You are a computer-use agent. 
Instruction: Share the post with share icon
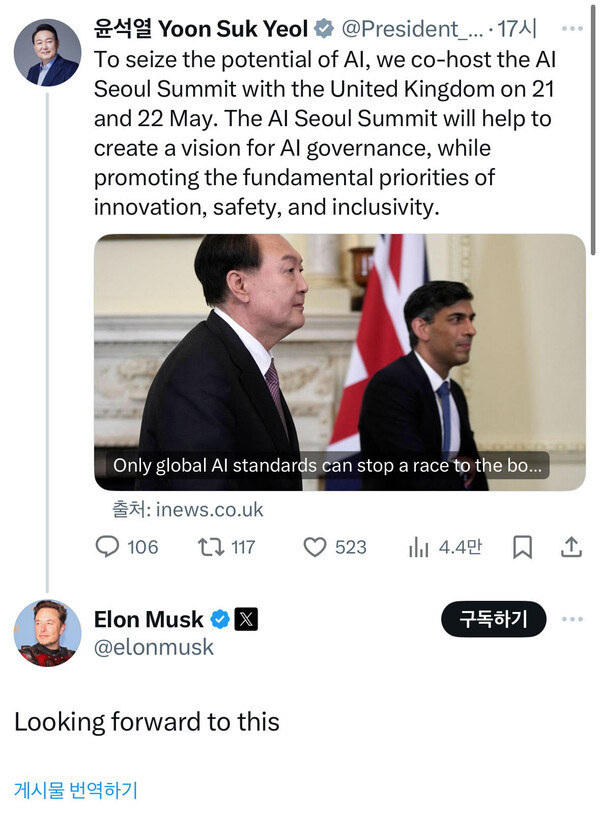click(x=571, y=547)
